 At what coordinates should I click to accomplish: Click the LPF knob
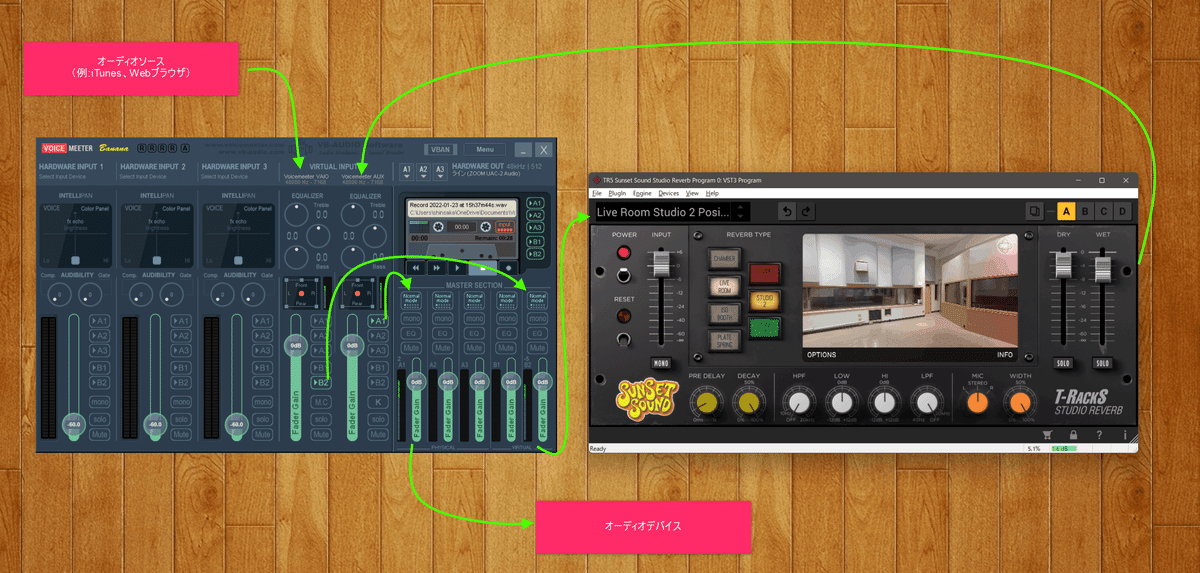point(927,403)
